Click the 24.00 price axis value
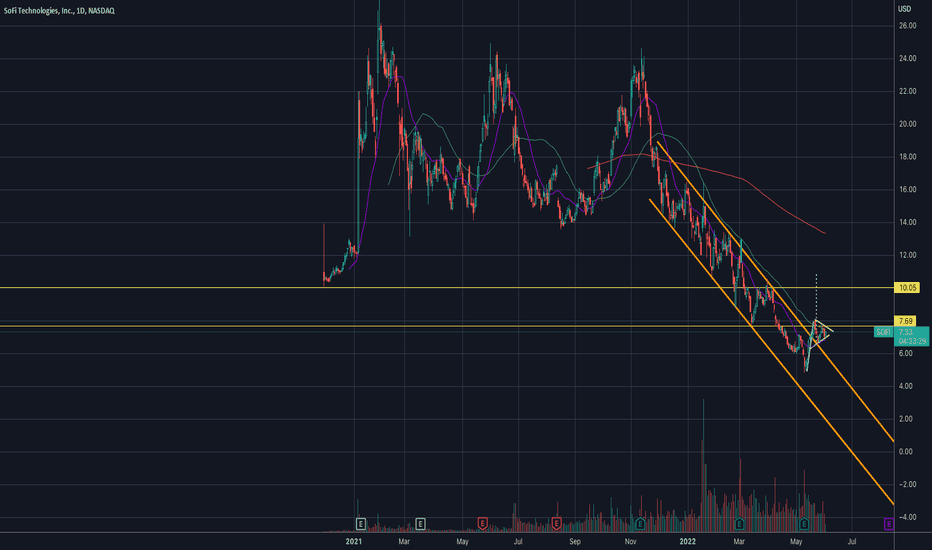This screenshot has width=932, height=550. pyautogui.click(x=907, y=58)
